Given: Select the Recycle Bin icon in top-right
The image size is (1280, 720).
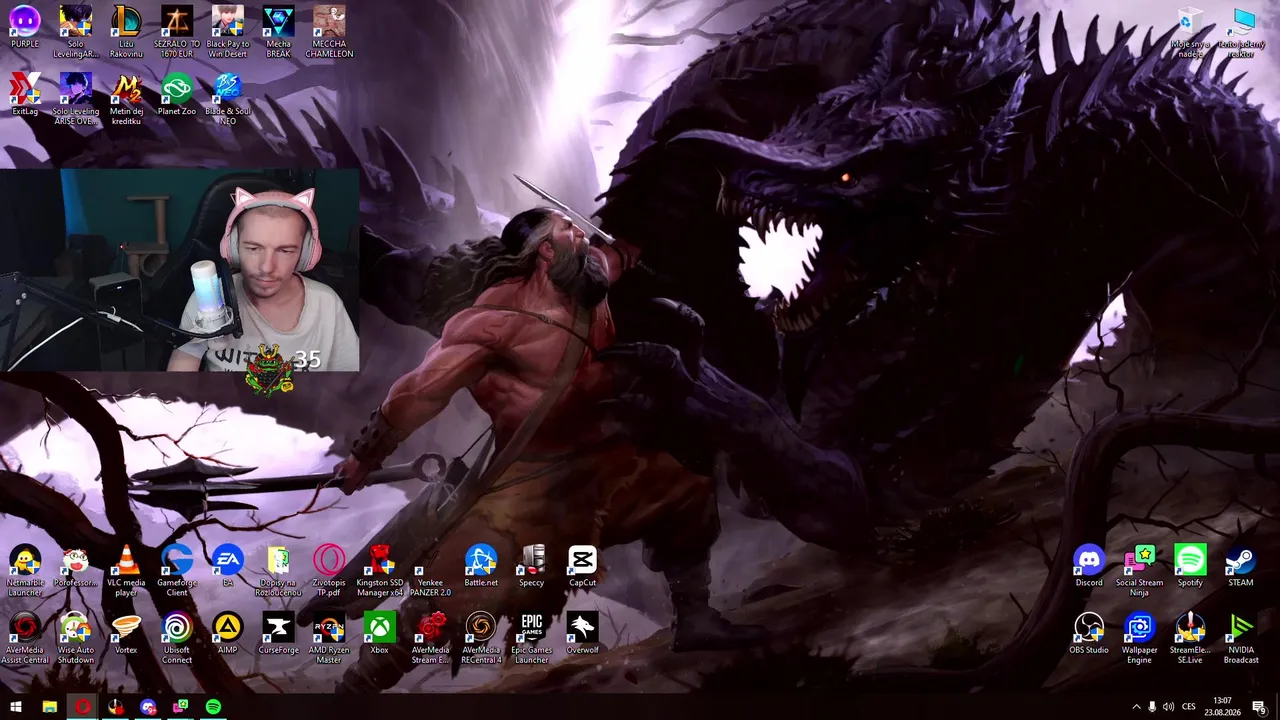Looking at the screenshot, I should pyautogui.click(x=1190, y=33).
